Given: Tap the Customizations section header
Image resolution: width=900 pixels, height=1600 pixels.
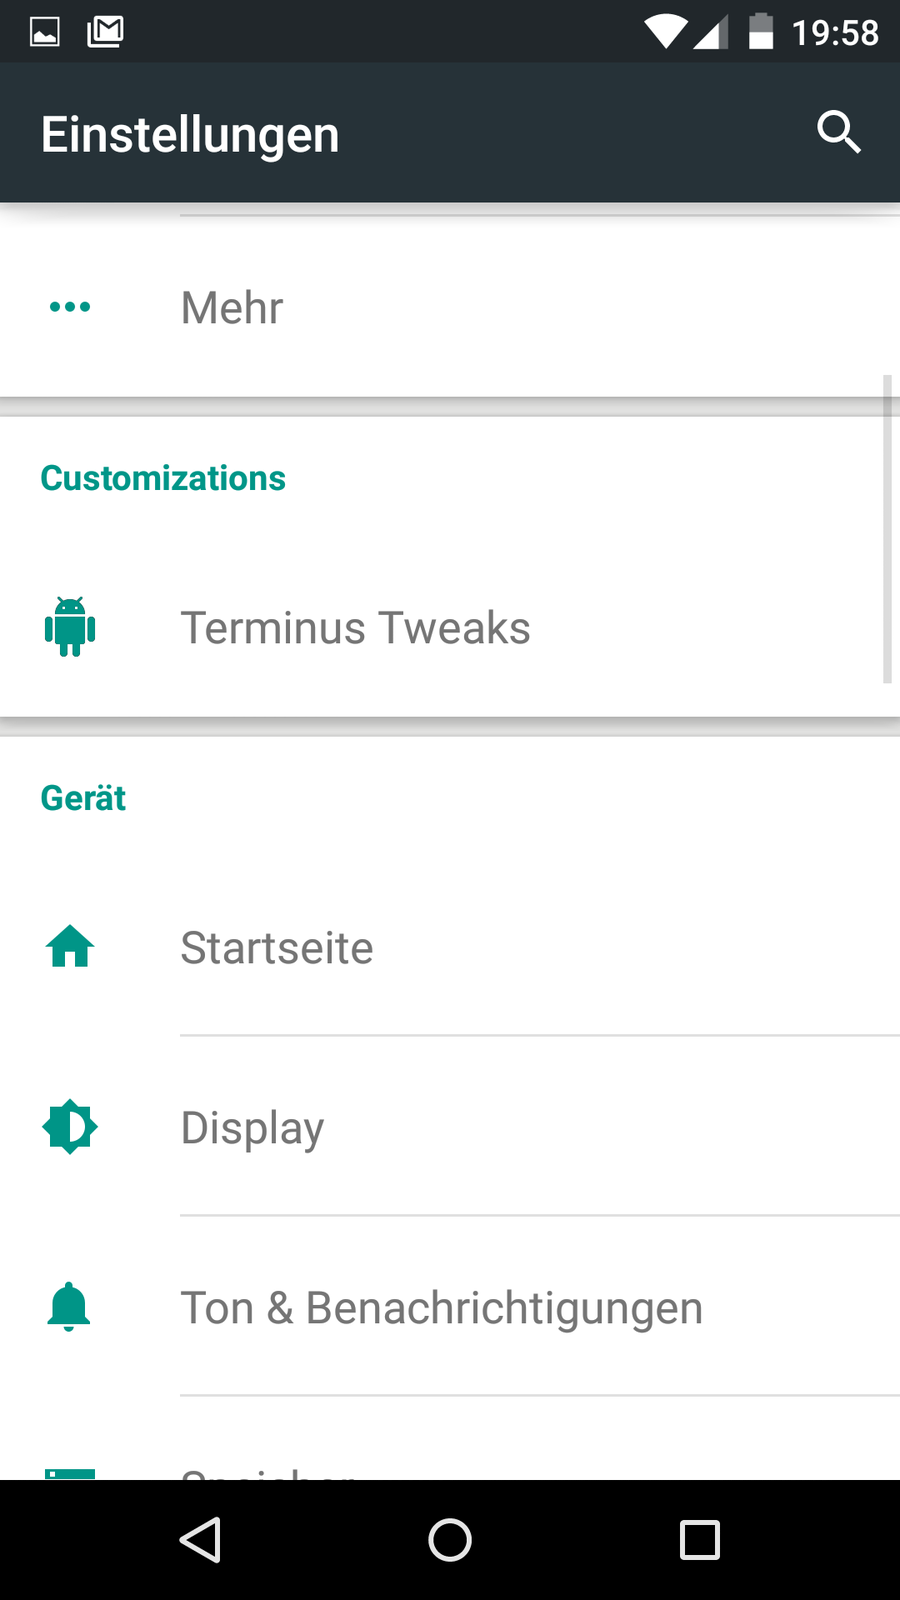Looking at the screenshot, I should click(x=163, y=478).
